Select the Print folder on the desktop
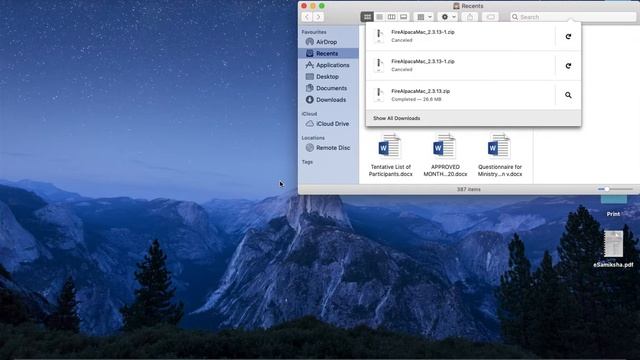640x360 pixels. pyautogui.click(x=613, y=205)
